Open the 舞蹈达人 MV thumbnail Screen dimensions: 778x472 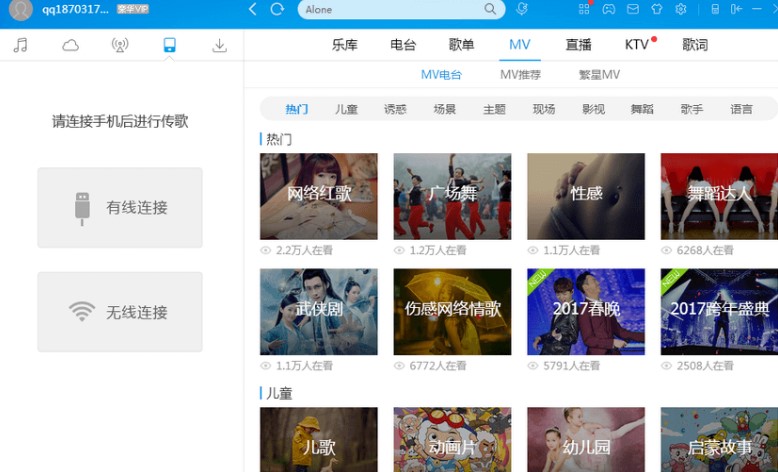[x=719, y=196]
